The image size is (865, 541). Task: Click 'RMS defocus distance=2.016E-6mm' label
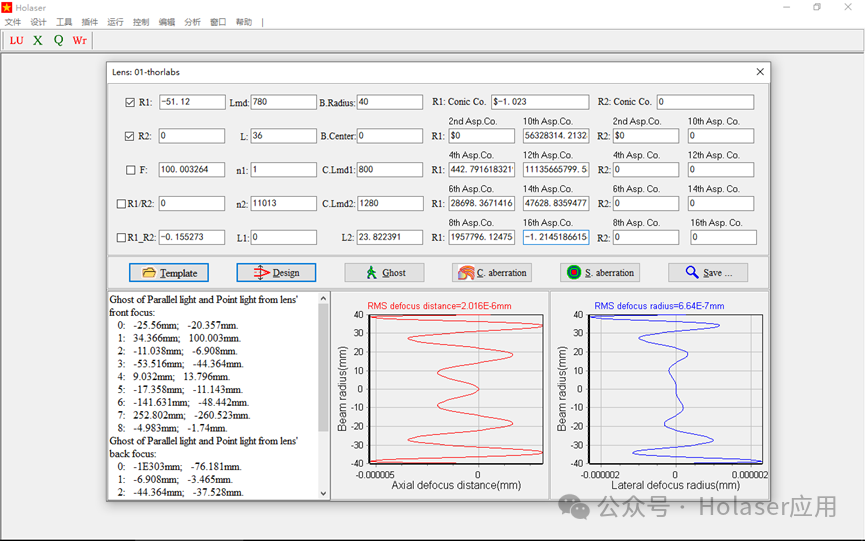pyautogui.click(x=440, y=306)
